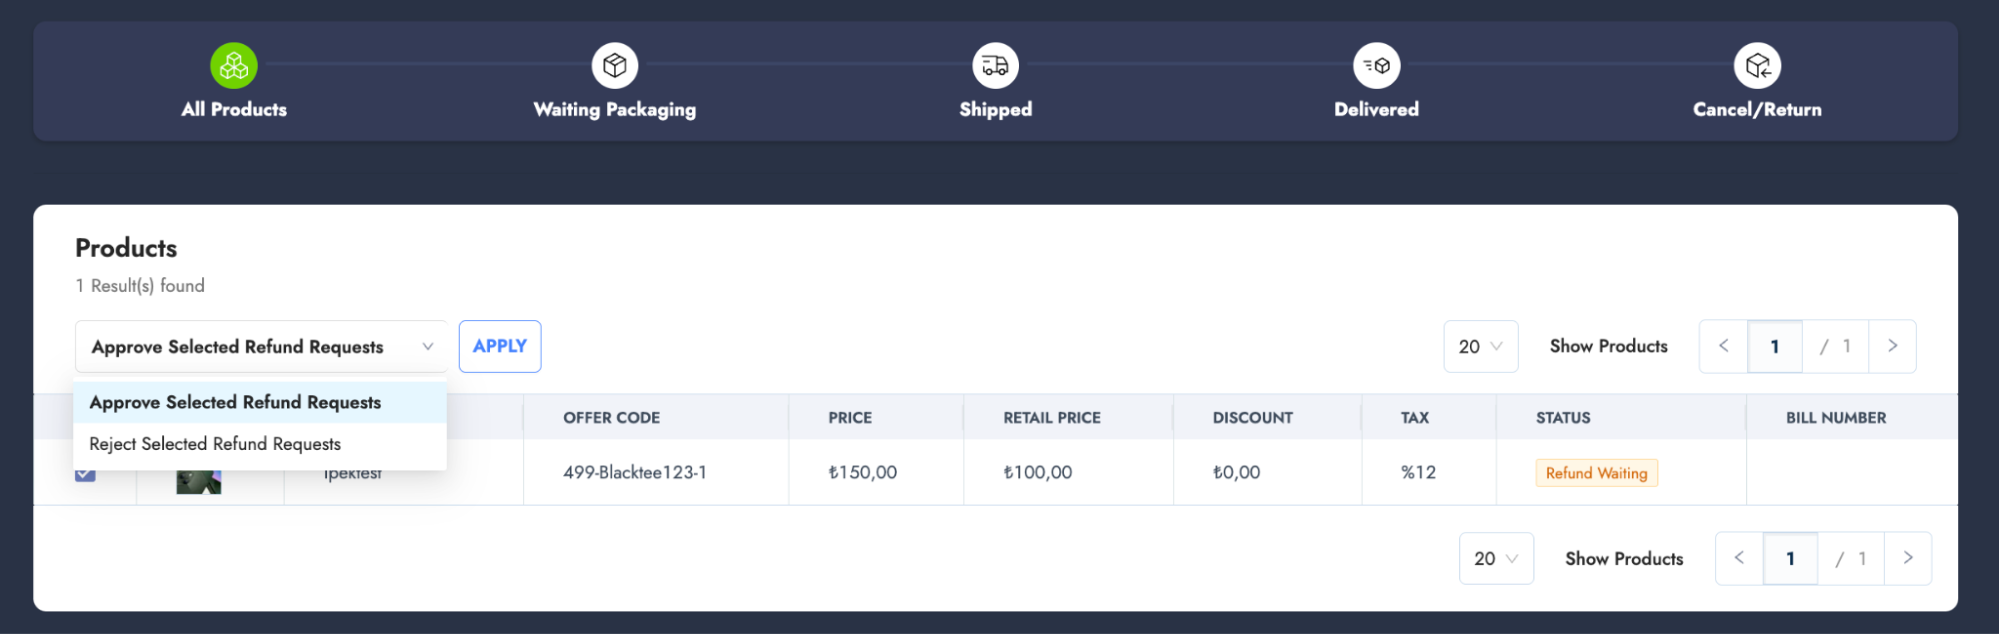Image resolution: width=1999 pixels, height=635 pixels.
Task: Click the Refund Waiting status badge
Action: click(1596, 473)
